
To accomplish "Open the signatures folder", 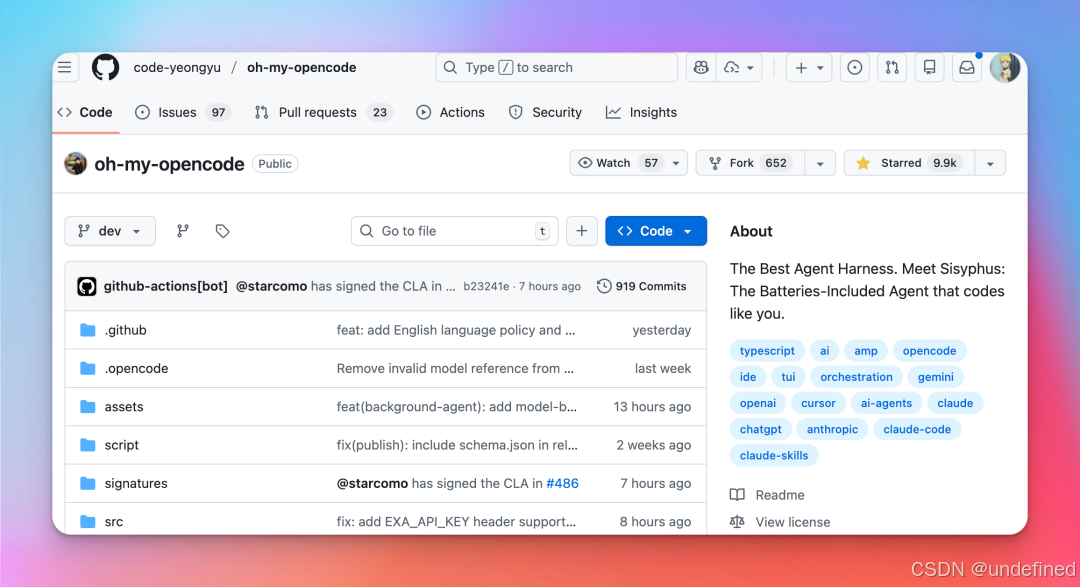I will [136, 484].
